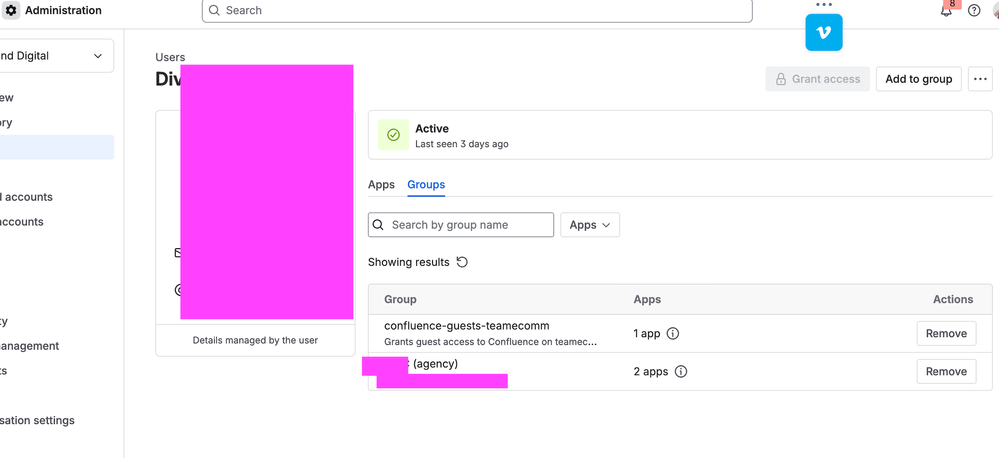Viewport: 999px width, 458px height.
Task: Focus the Search by group name field
Action: pyautogui.click(x=461, y=225)
